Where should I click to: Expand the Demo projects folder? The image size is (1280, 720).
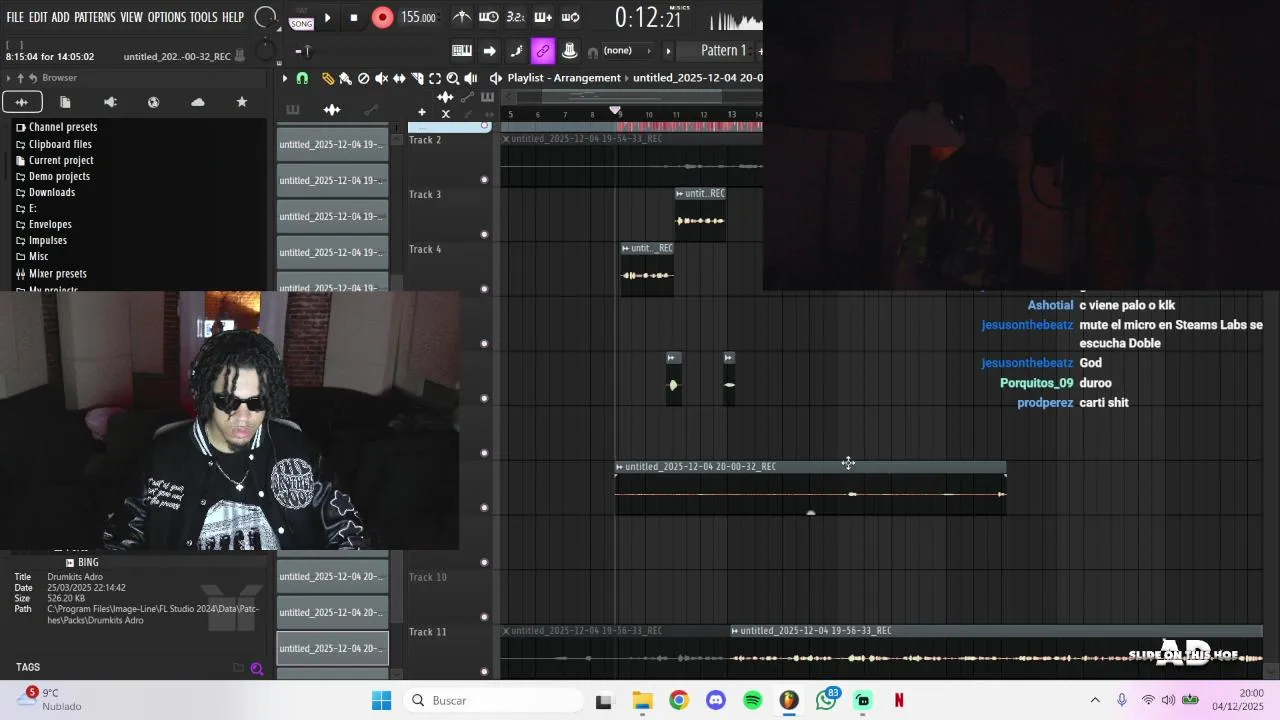click(x=53, y=176)
